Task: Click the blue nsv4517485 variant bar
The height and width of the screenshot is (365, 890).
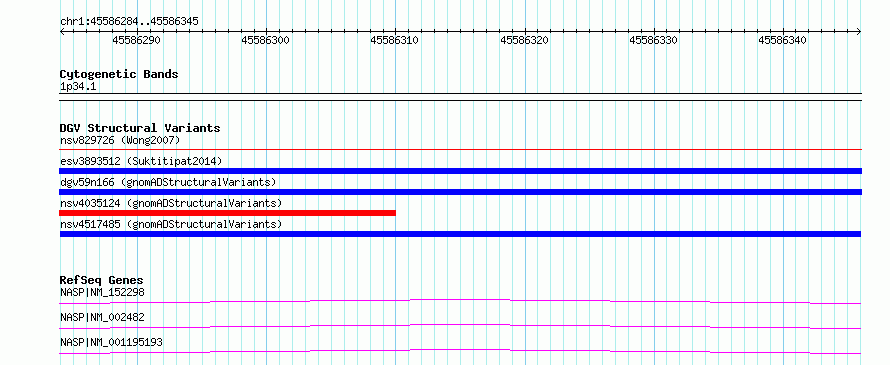Action: [x=460, y=234]
